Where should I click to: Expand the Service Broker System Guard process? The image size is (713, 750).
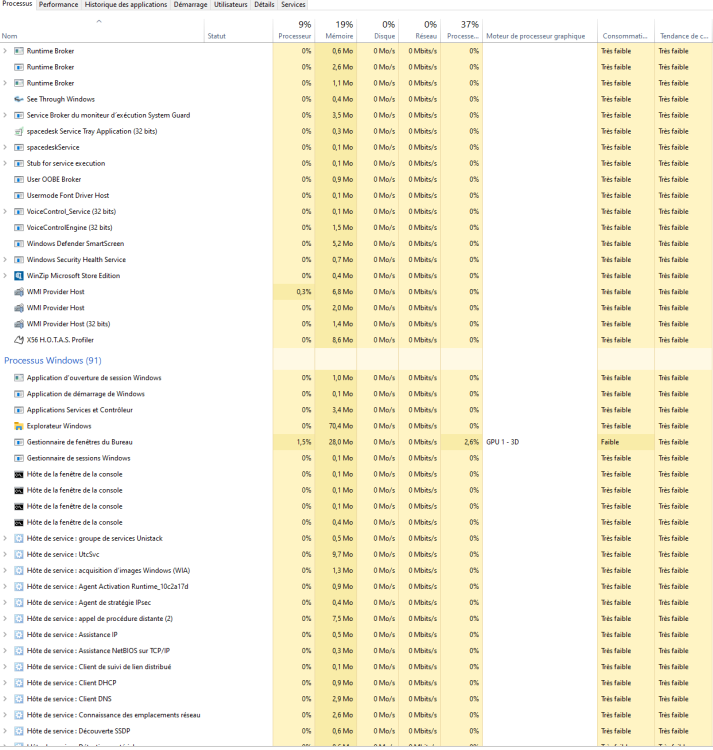click(x=5, y=115)
